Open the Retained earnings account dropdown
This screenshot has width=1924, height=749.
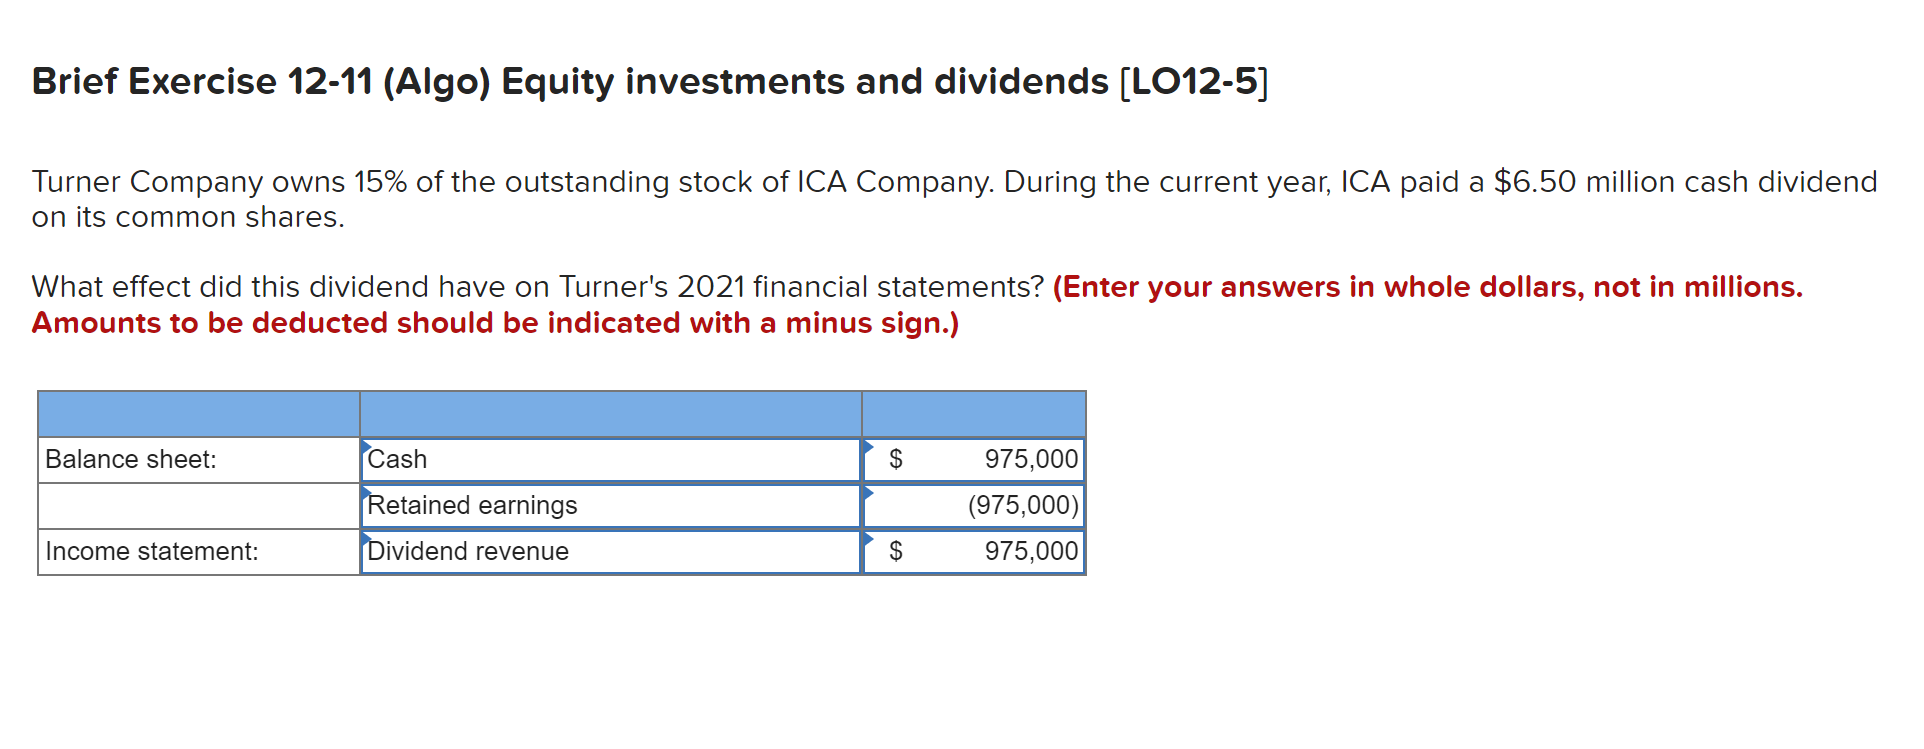[x=610, y=505]
